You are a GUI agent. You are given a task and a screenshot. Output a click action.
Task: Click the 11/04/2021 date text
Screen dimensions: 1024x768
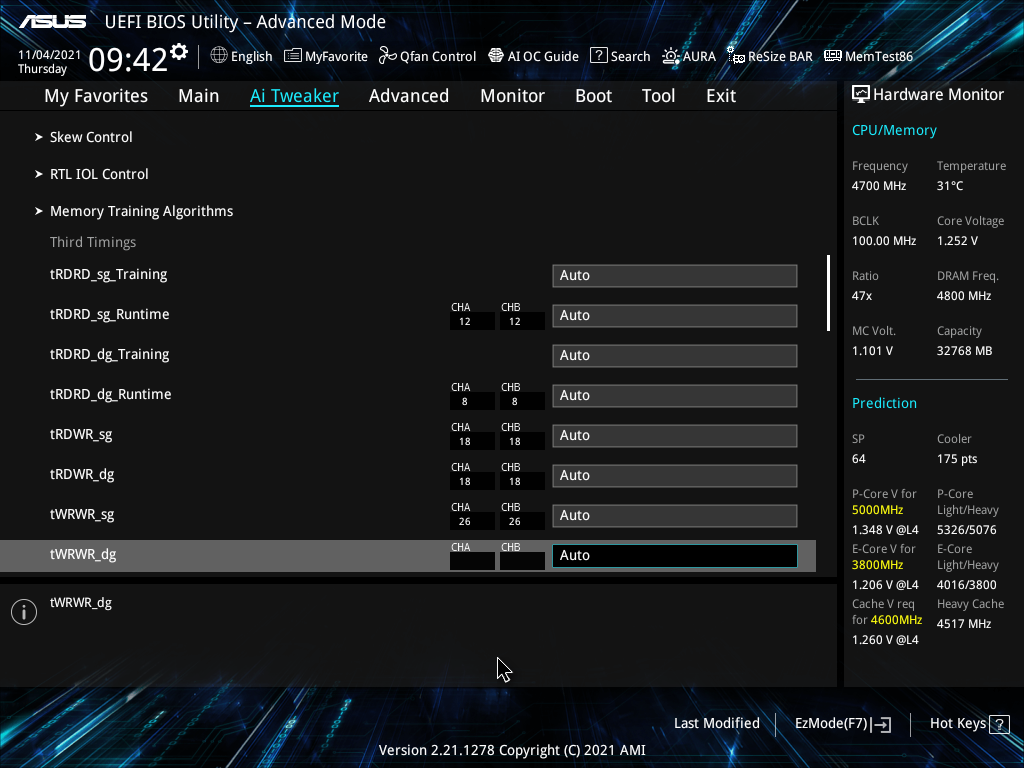point(49,55)
